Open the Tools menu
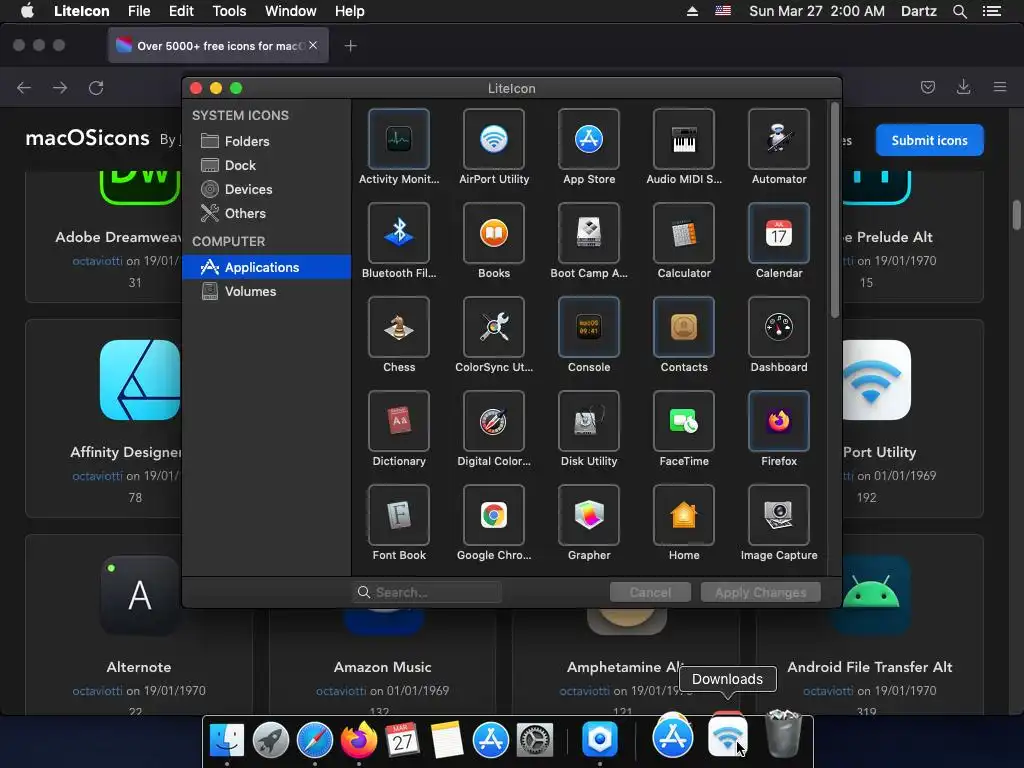1024x768 pixels. coord(229,11)
